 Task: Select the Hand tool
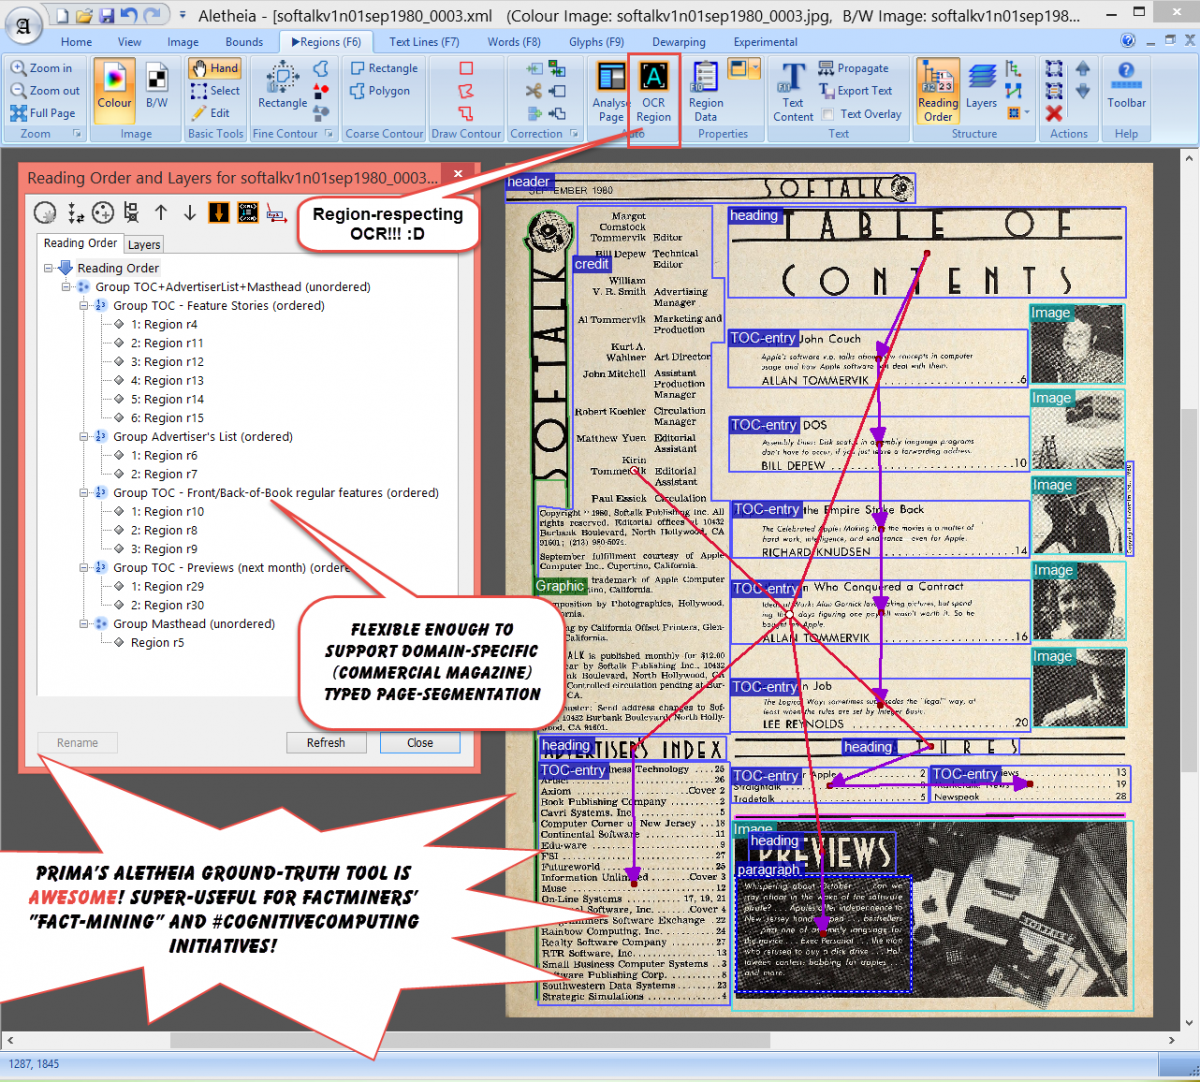pos(214,68)
